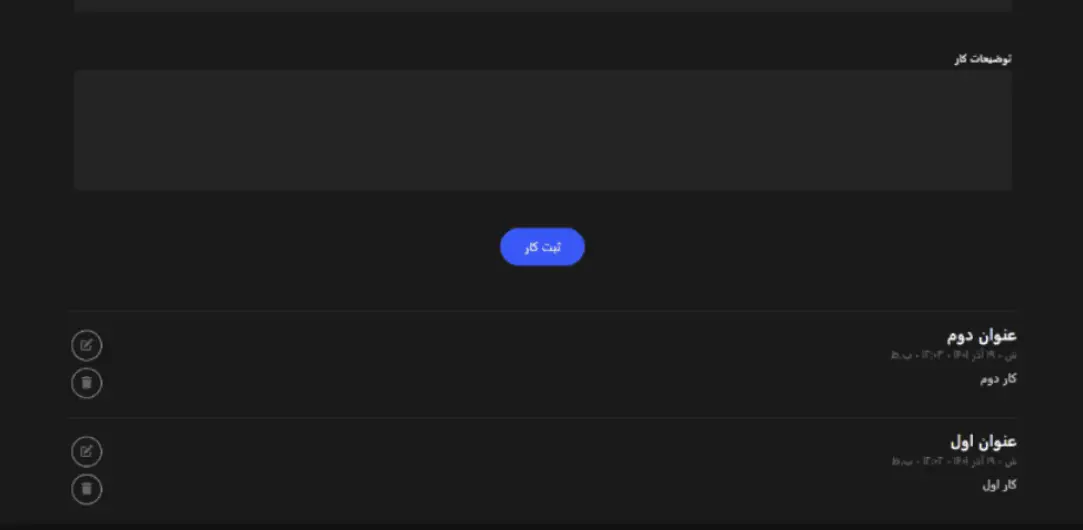Click pencil icon beside کار اول entry
This screenshot has height=530, width=1083.
click(86, 452)
